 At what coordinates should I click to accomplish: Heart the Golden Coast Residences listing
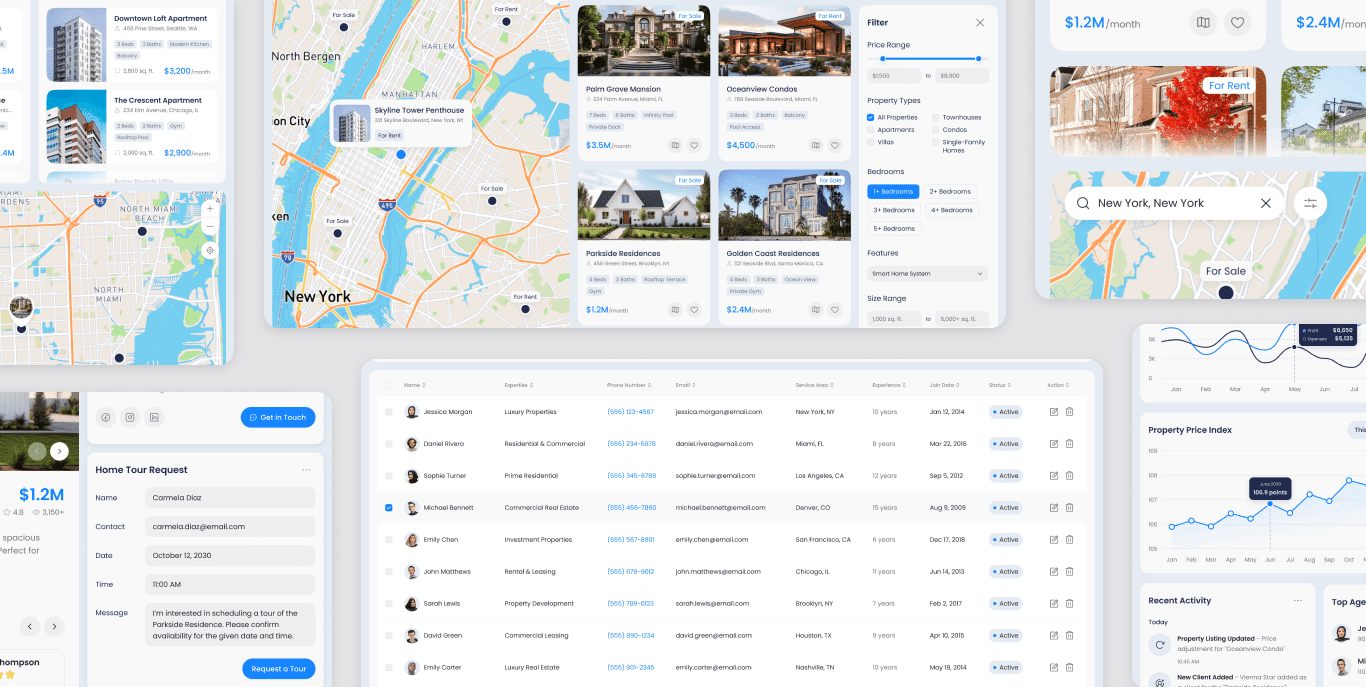pyautogui.click(x=835, y=310)
